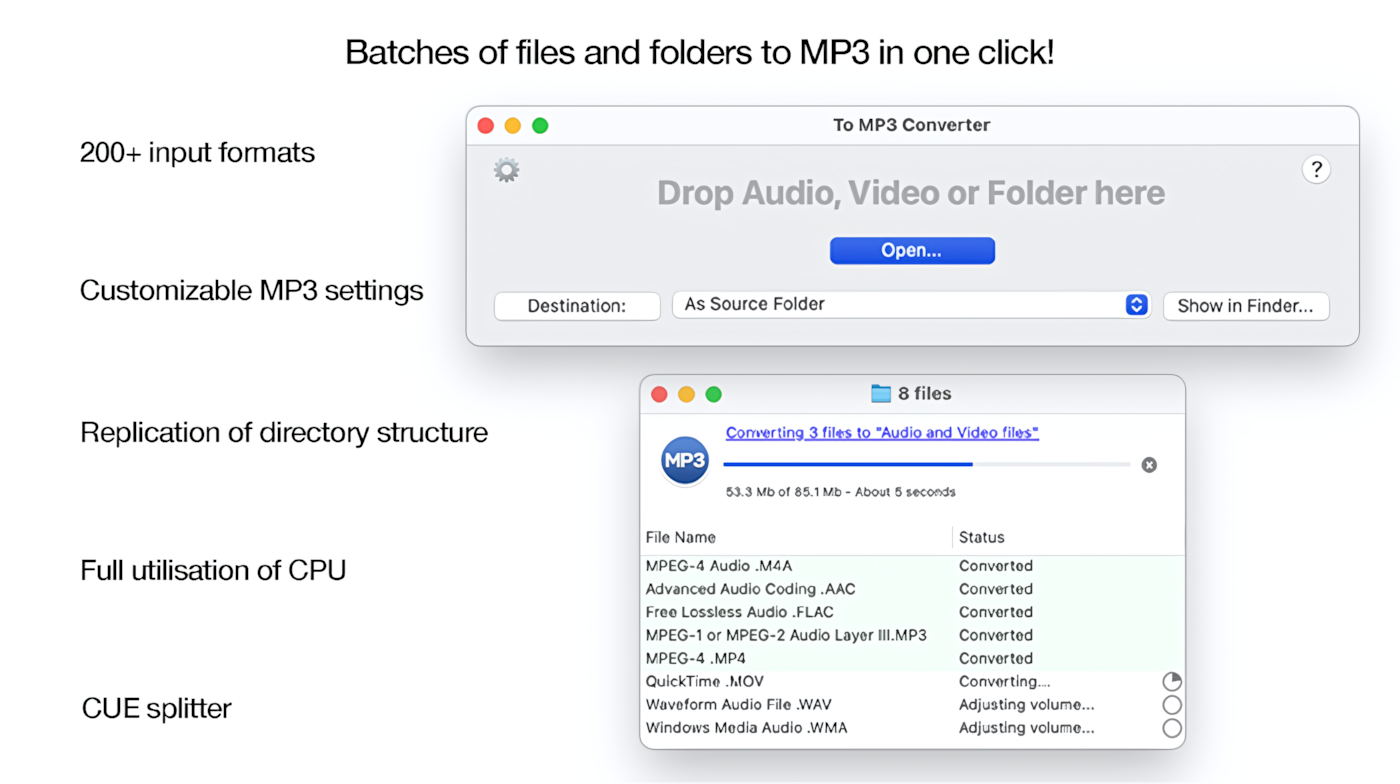Image resolution: width=1400 pixels, height=784 pixels.
Task: Click the Show in Finder button
Action: tap(1245, 305)
